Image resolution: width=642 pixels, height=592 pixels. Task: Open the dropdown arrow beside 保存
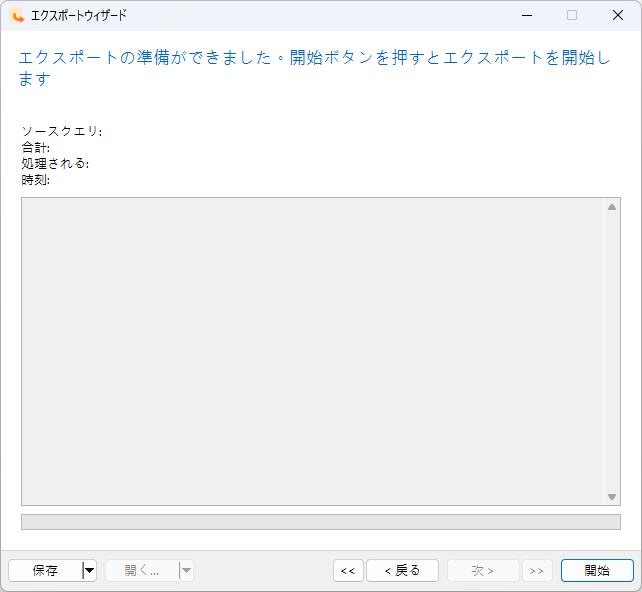[x=89, y=570]
